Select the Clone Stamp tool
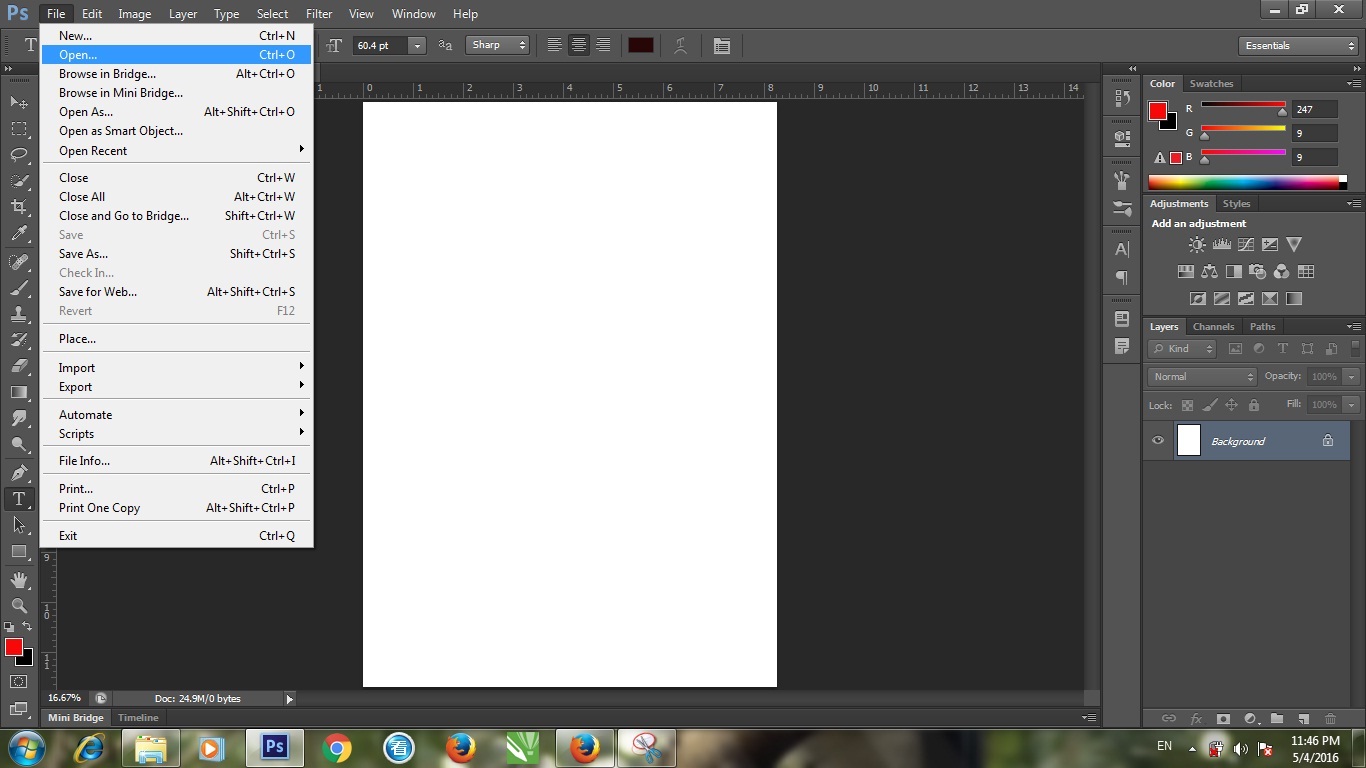 click(x=19, y=314)
